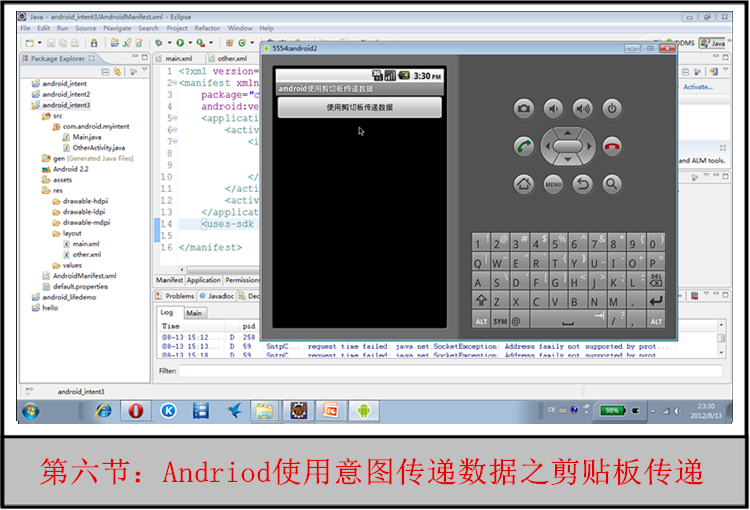Open Package Explorer view menu arrow
750x510 pixels.
(144, 70)
